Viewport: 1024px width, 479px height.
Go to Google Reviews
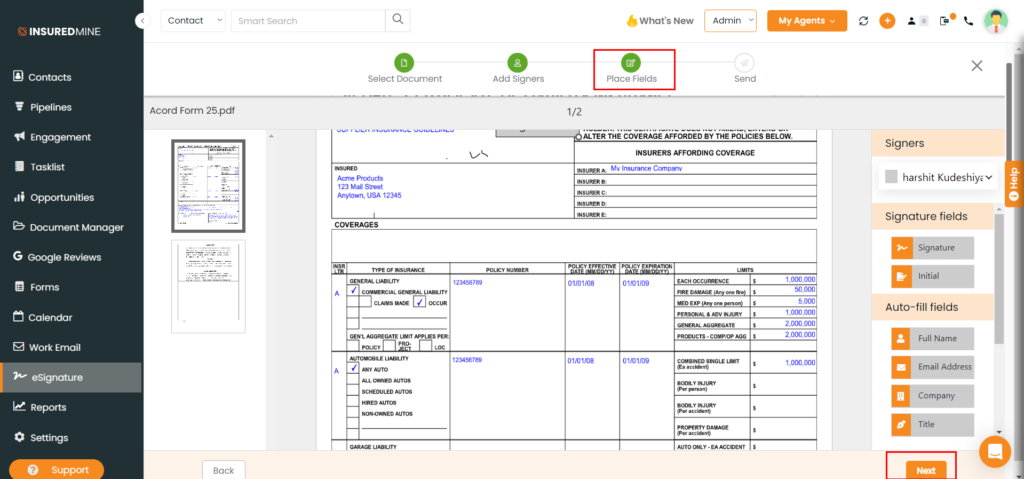click(x=57, y=257)
